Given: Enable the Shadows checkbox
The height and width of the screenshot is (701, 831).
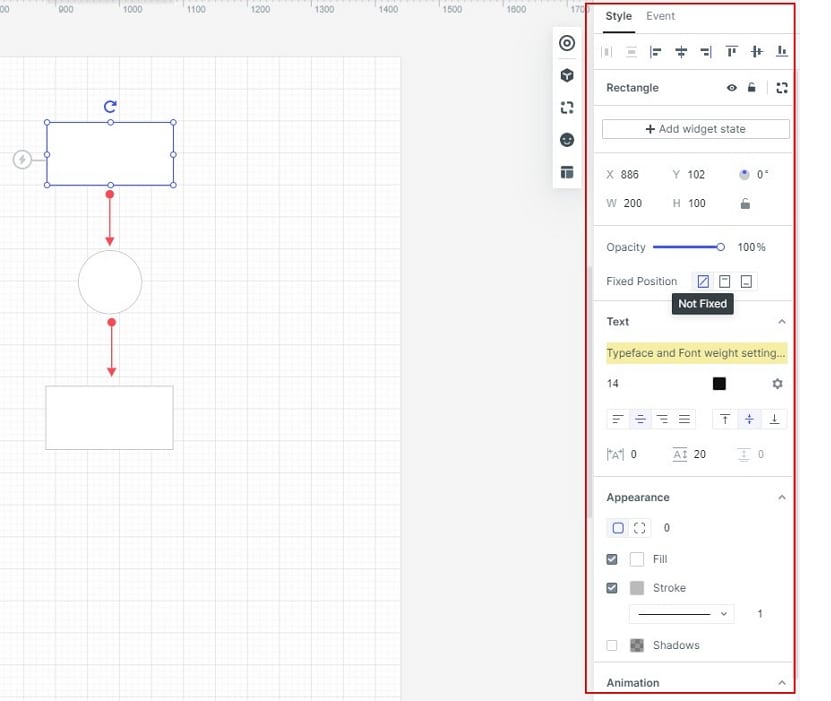Looking at the screenshot, I should click(612, 645).
